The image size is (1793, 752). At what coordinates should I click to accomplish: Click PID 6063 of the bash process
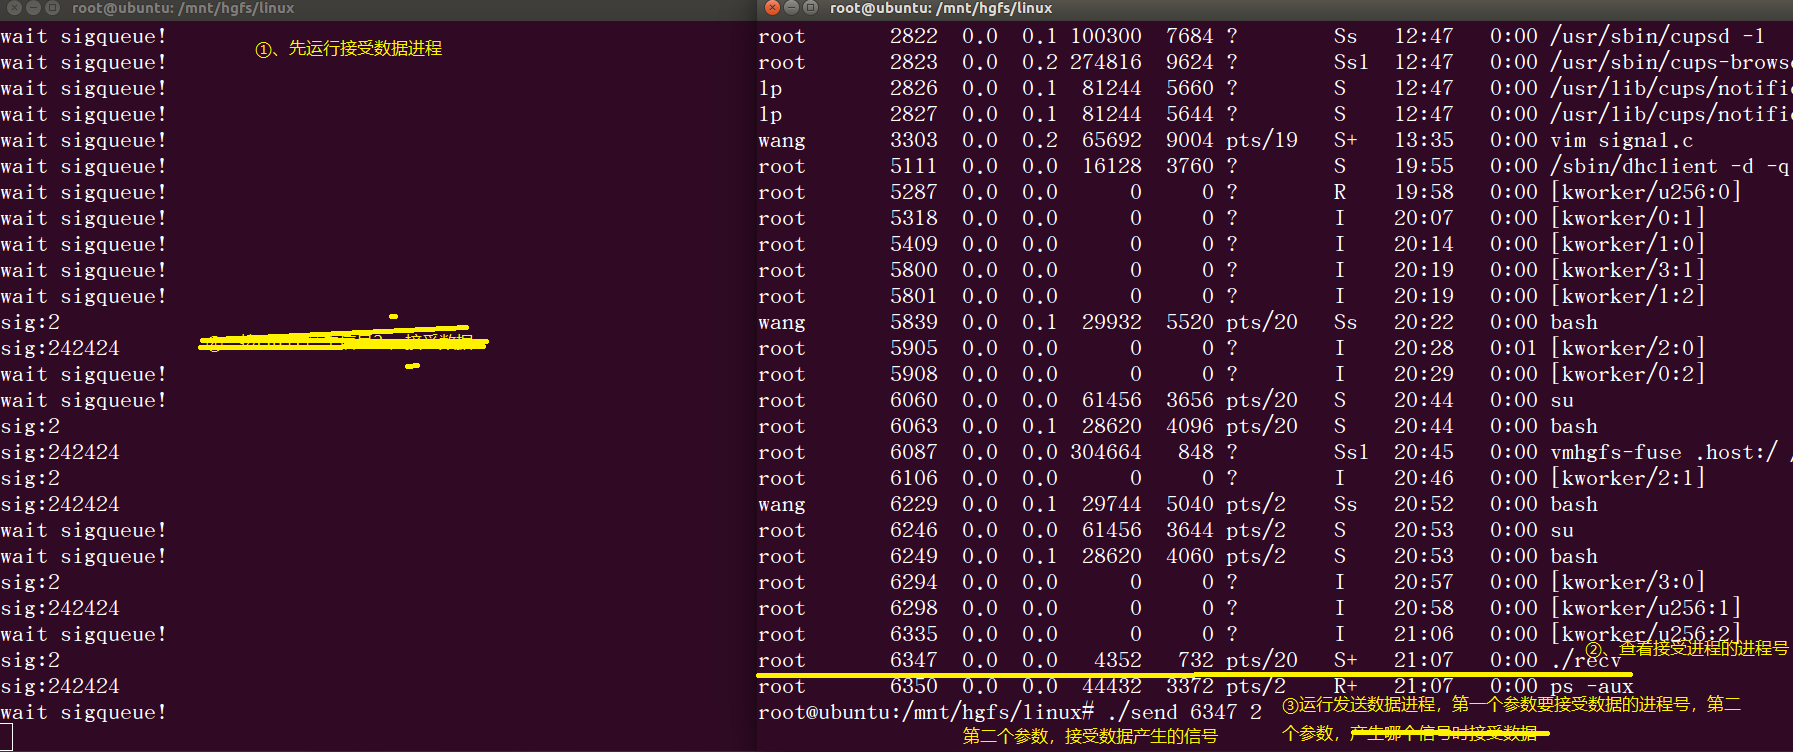[x=914, y=426]
